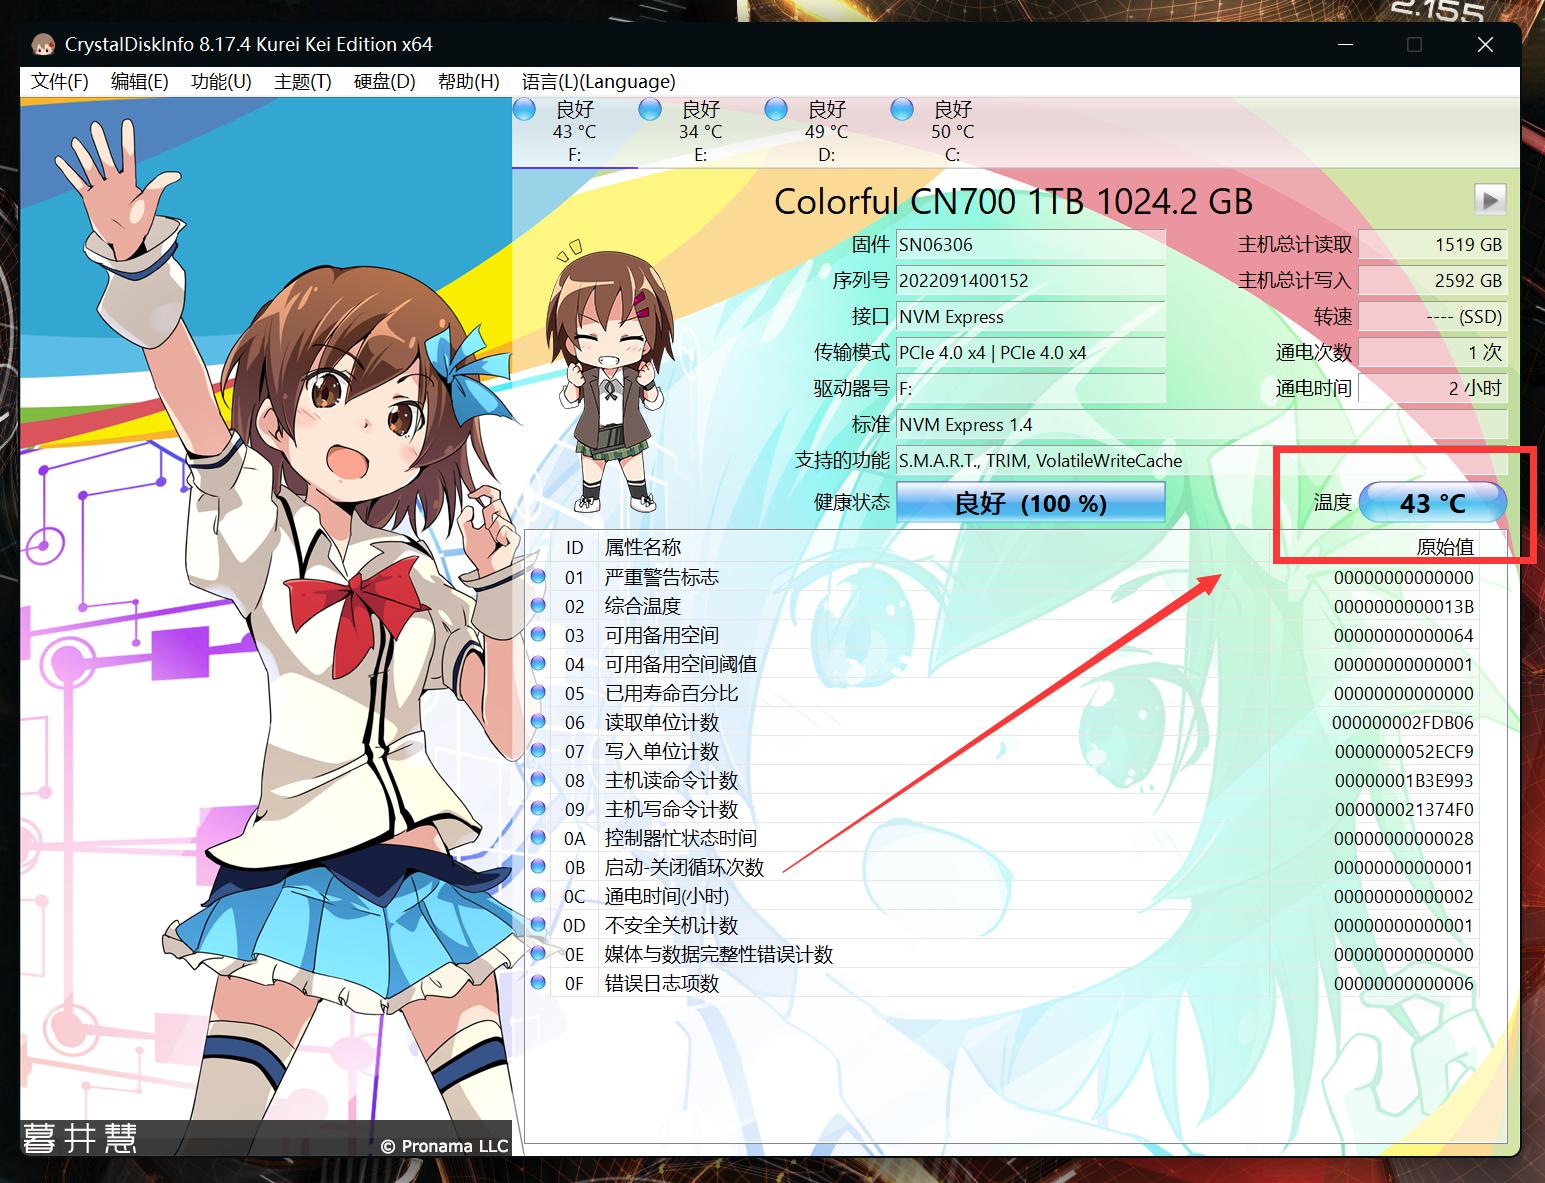This screenshot has height=1183, width=1545.
Task: Open the 帮助(H) menu
Action: point(466,81)
